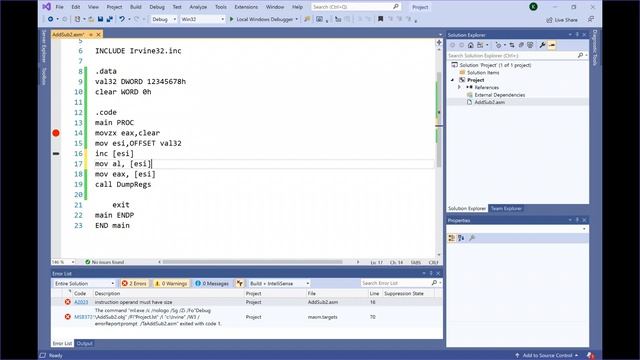Open the Build menu
640x360 pixels.
coord(136,7)
